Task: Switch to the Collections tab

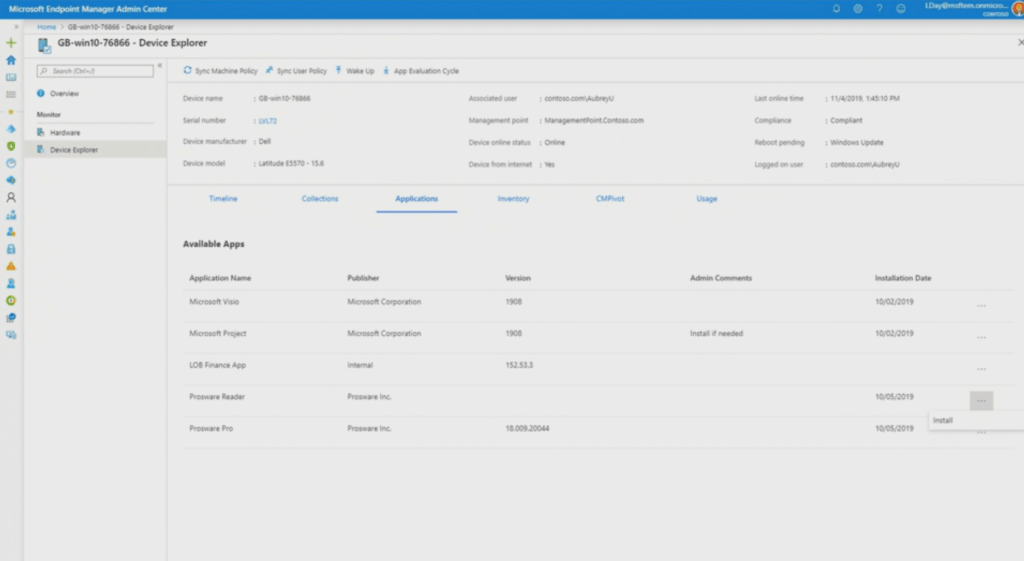Action: [x=320, y=199]
